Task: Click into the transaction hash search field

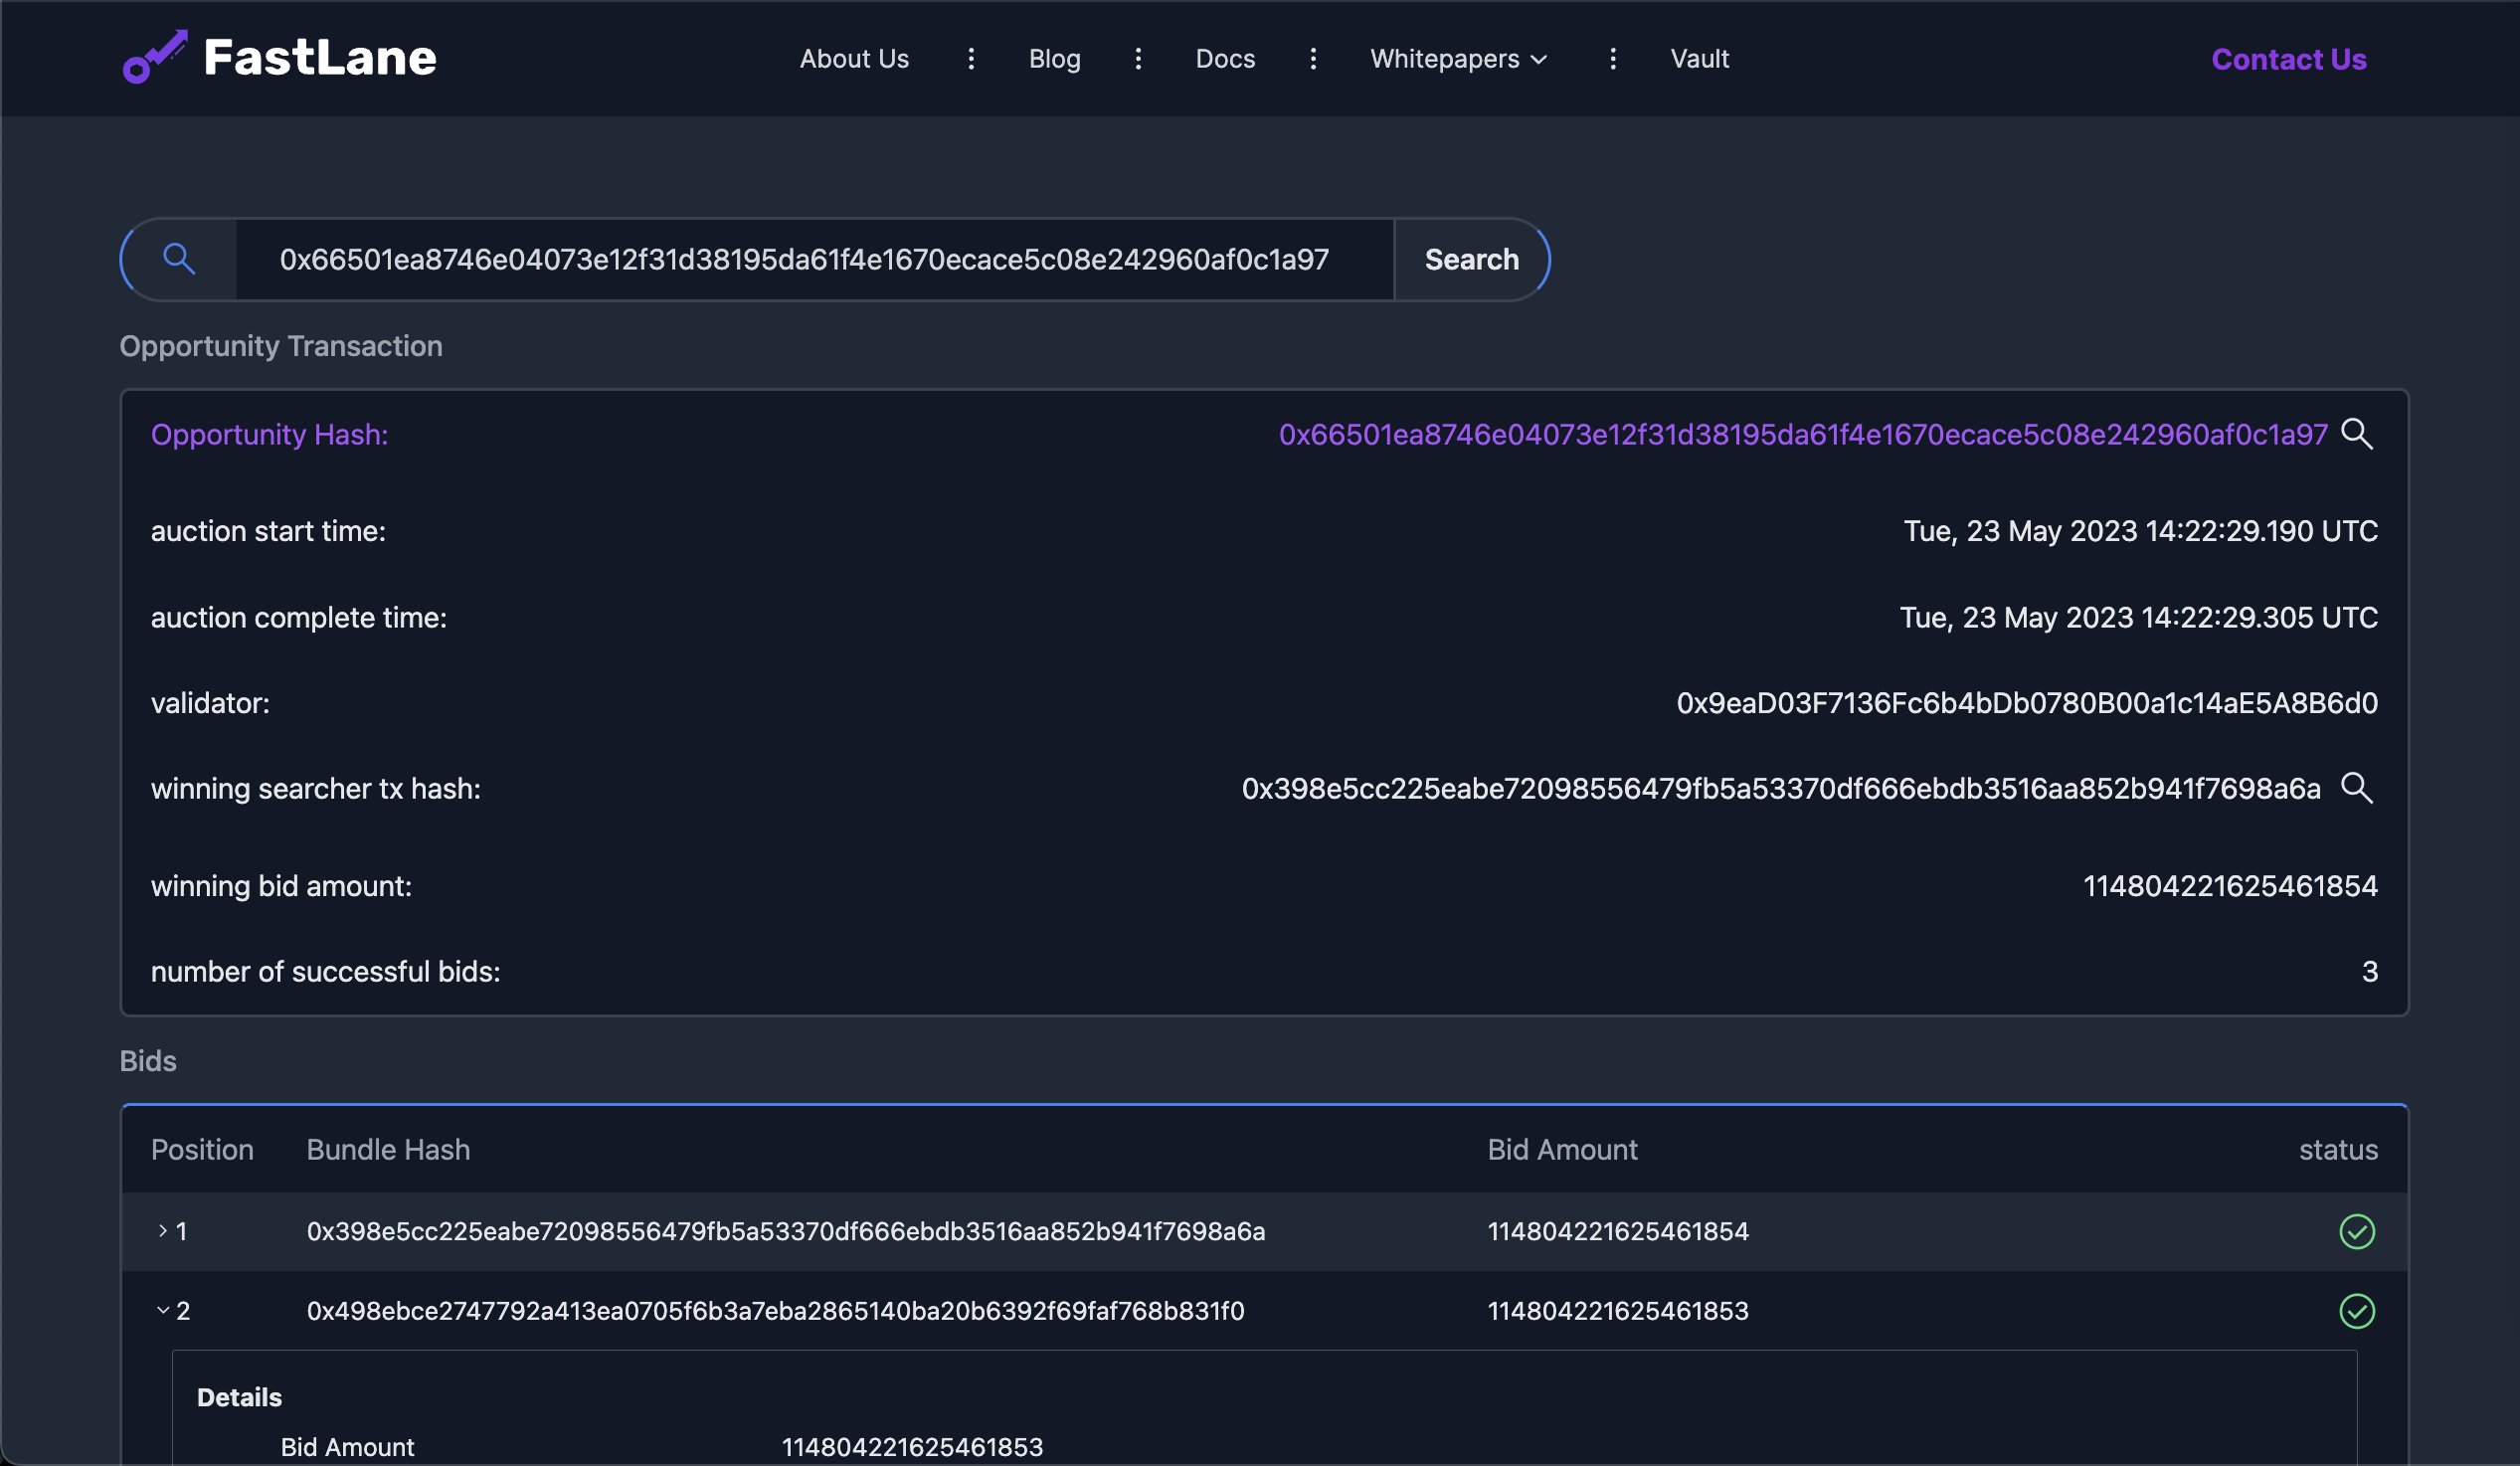Action: point(804,260)
